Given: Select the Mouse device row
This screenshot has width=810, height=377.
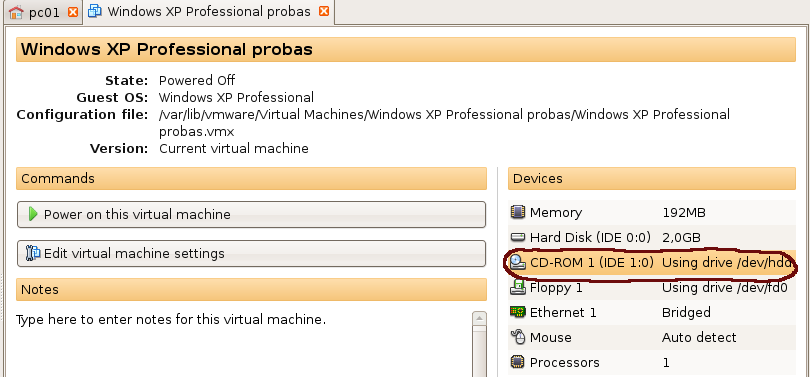Looking at the screenshot, I should (x=652, y=337).
